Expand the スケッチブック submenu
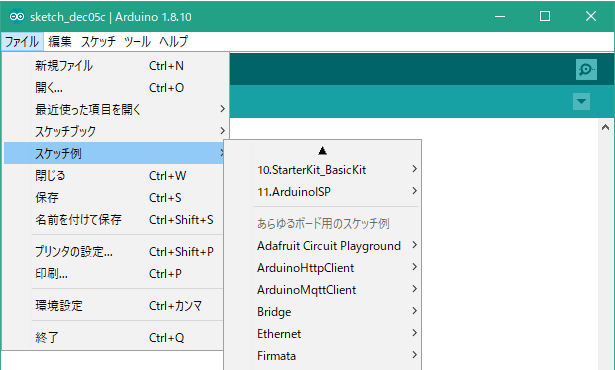 pyautogui.click(x=114, y=131)
